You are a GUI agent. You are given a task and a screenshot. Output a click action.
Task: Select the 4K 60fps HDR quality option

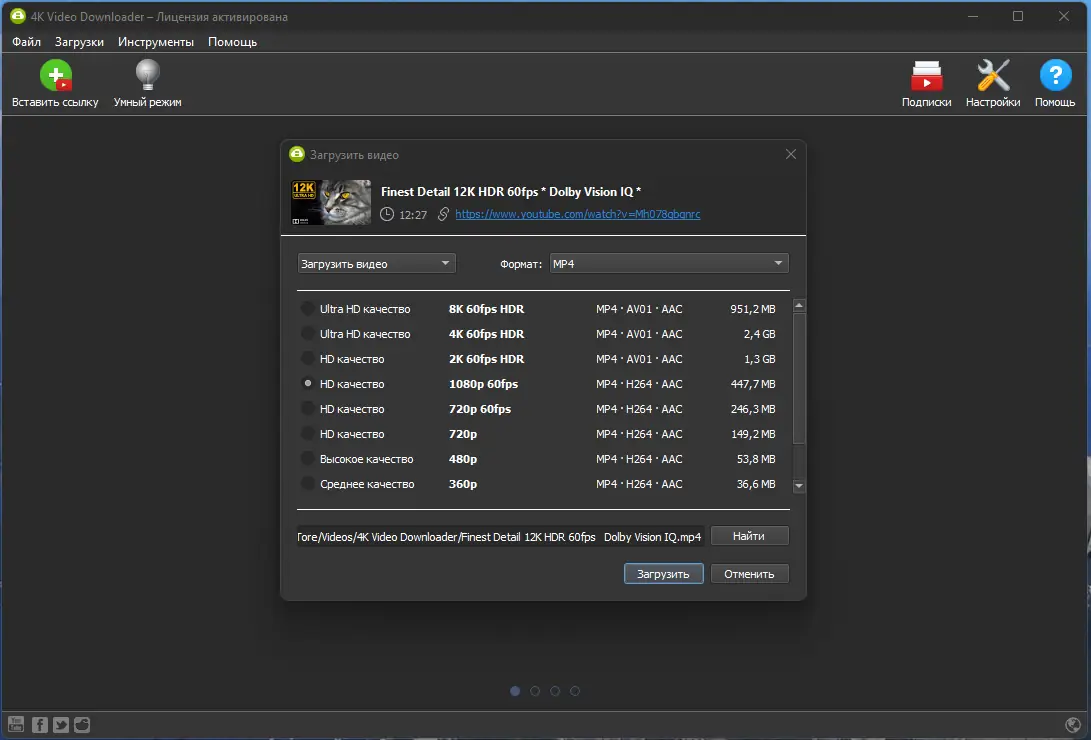tap(307, 334)
